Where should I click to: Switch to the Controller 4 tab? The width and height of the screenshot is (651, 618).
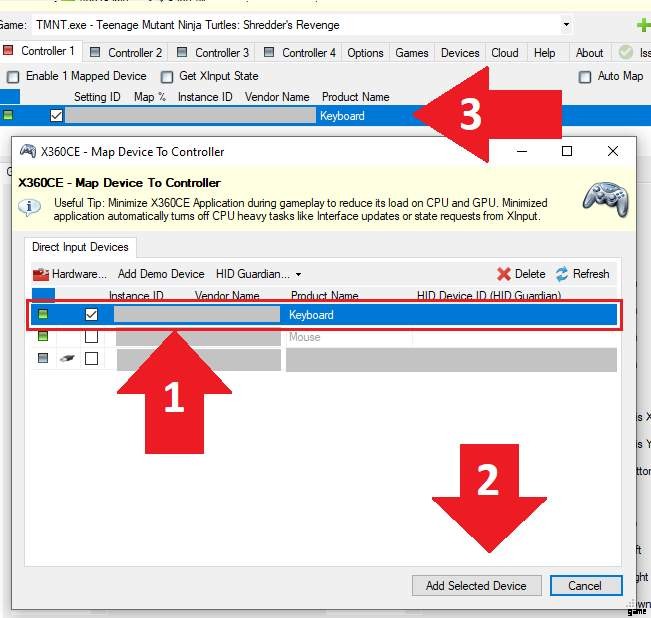coord(300,53)
